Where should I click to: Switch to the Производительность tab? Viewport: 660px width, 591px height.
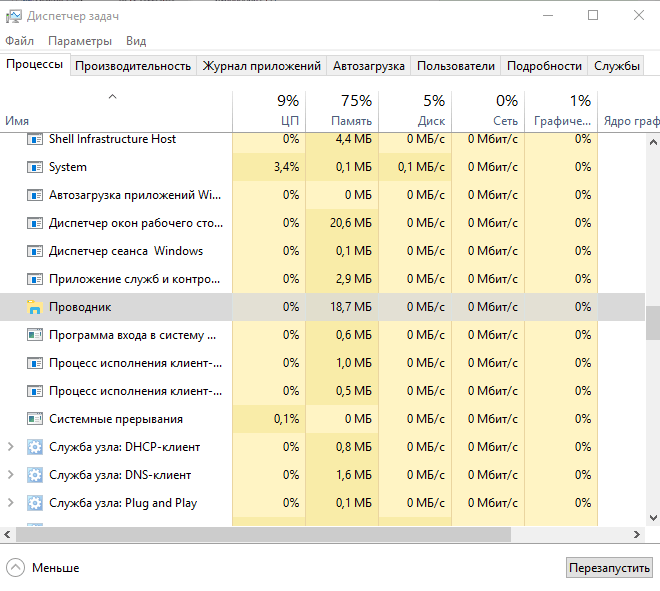(x=133, y=66)
